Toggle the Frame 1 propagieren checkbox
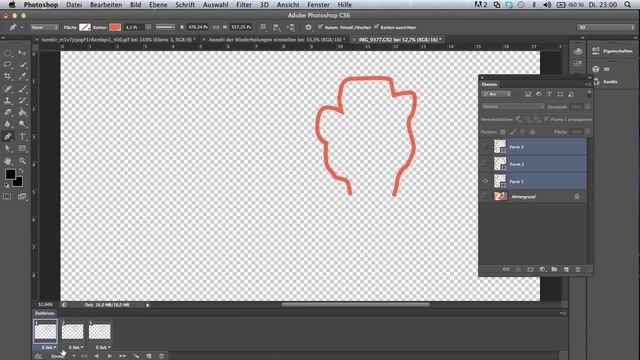The image size is (640, 360). [x=547, y=119]
